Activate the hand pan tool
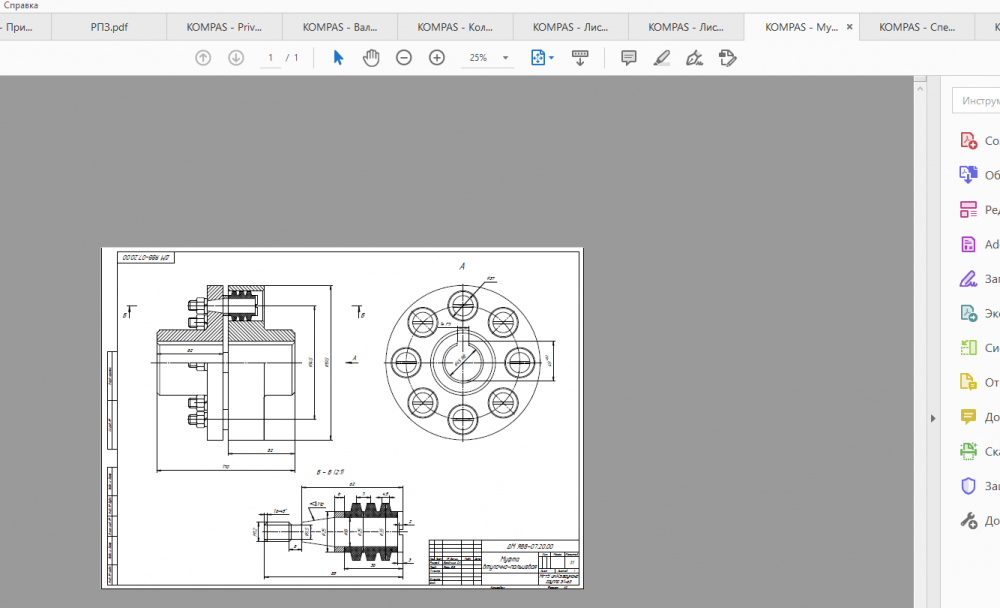 point(371,58)
